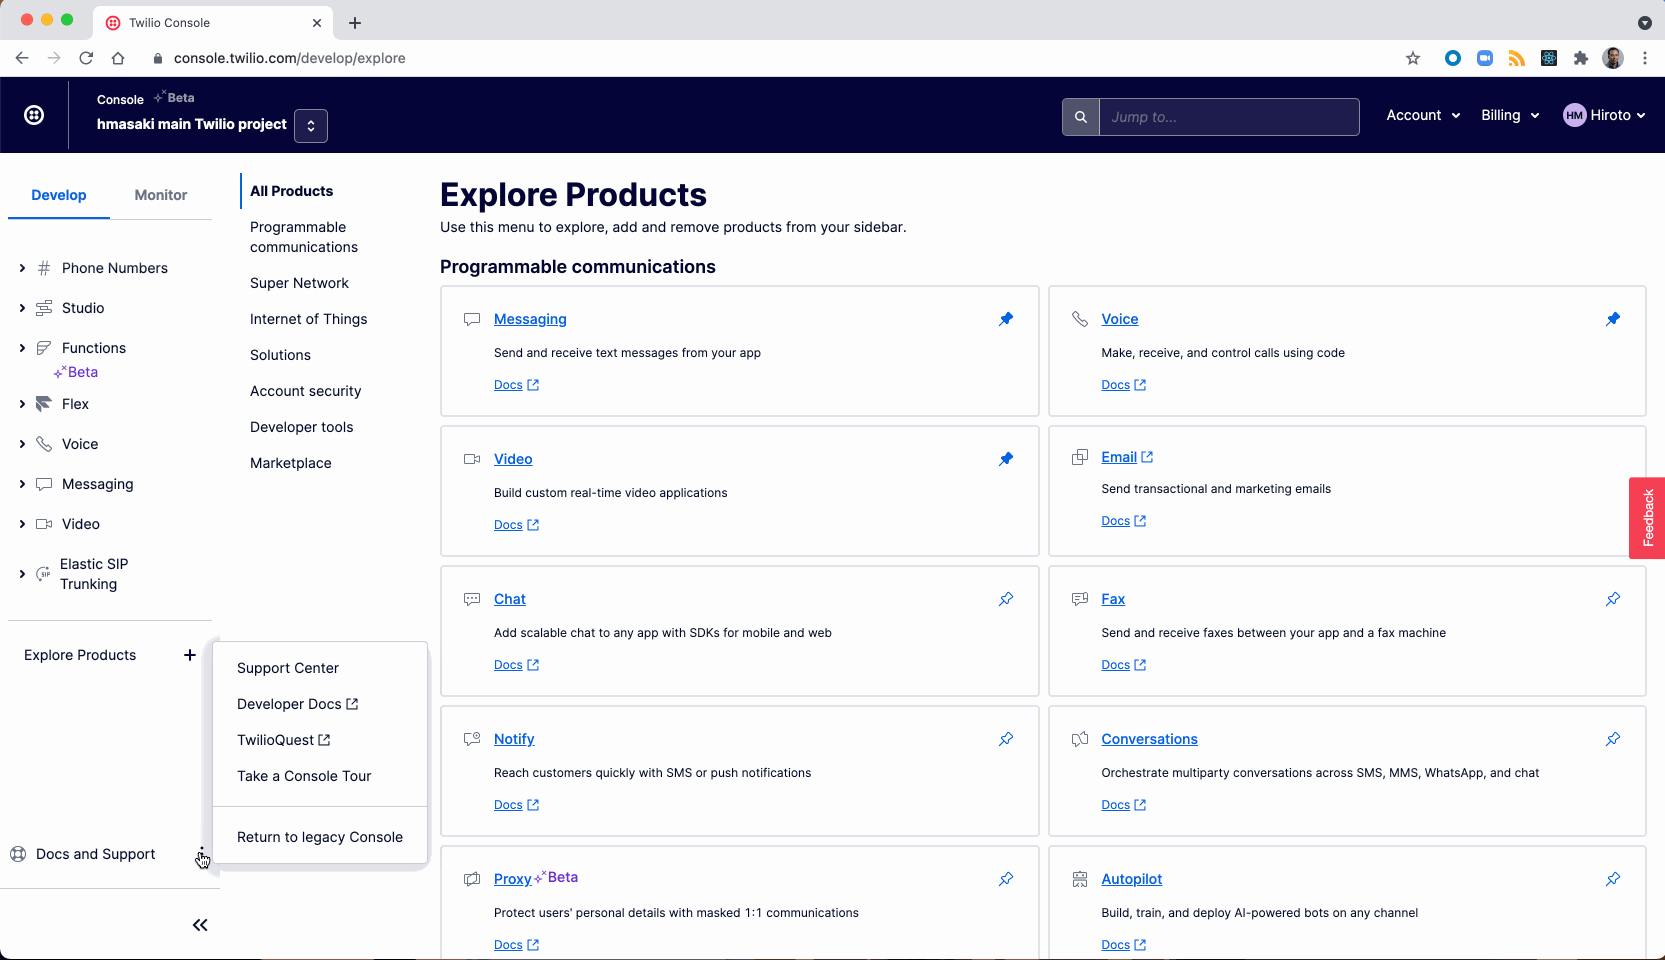Image resolution: width=1665 pixels, height=960 pixels.
Task: Click Docs and Support three-dot menu
Action: [x=201, y=855]
